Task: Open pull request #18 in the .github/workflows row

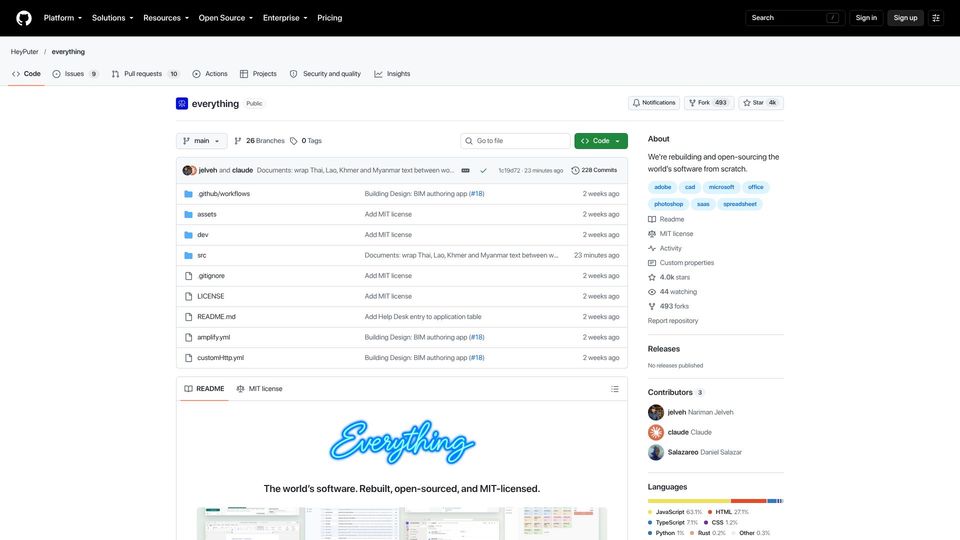Action: click(476, 193)
